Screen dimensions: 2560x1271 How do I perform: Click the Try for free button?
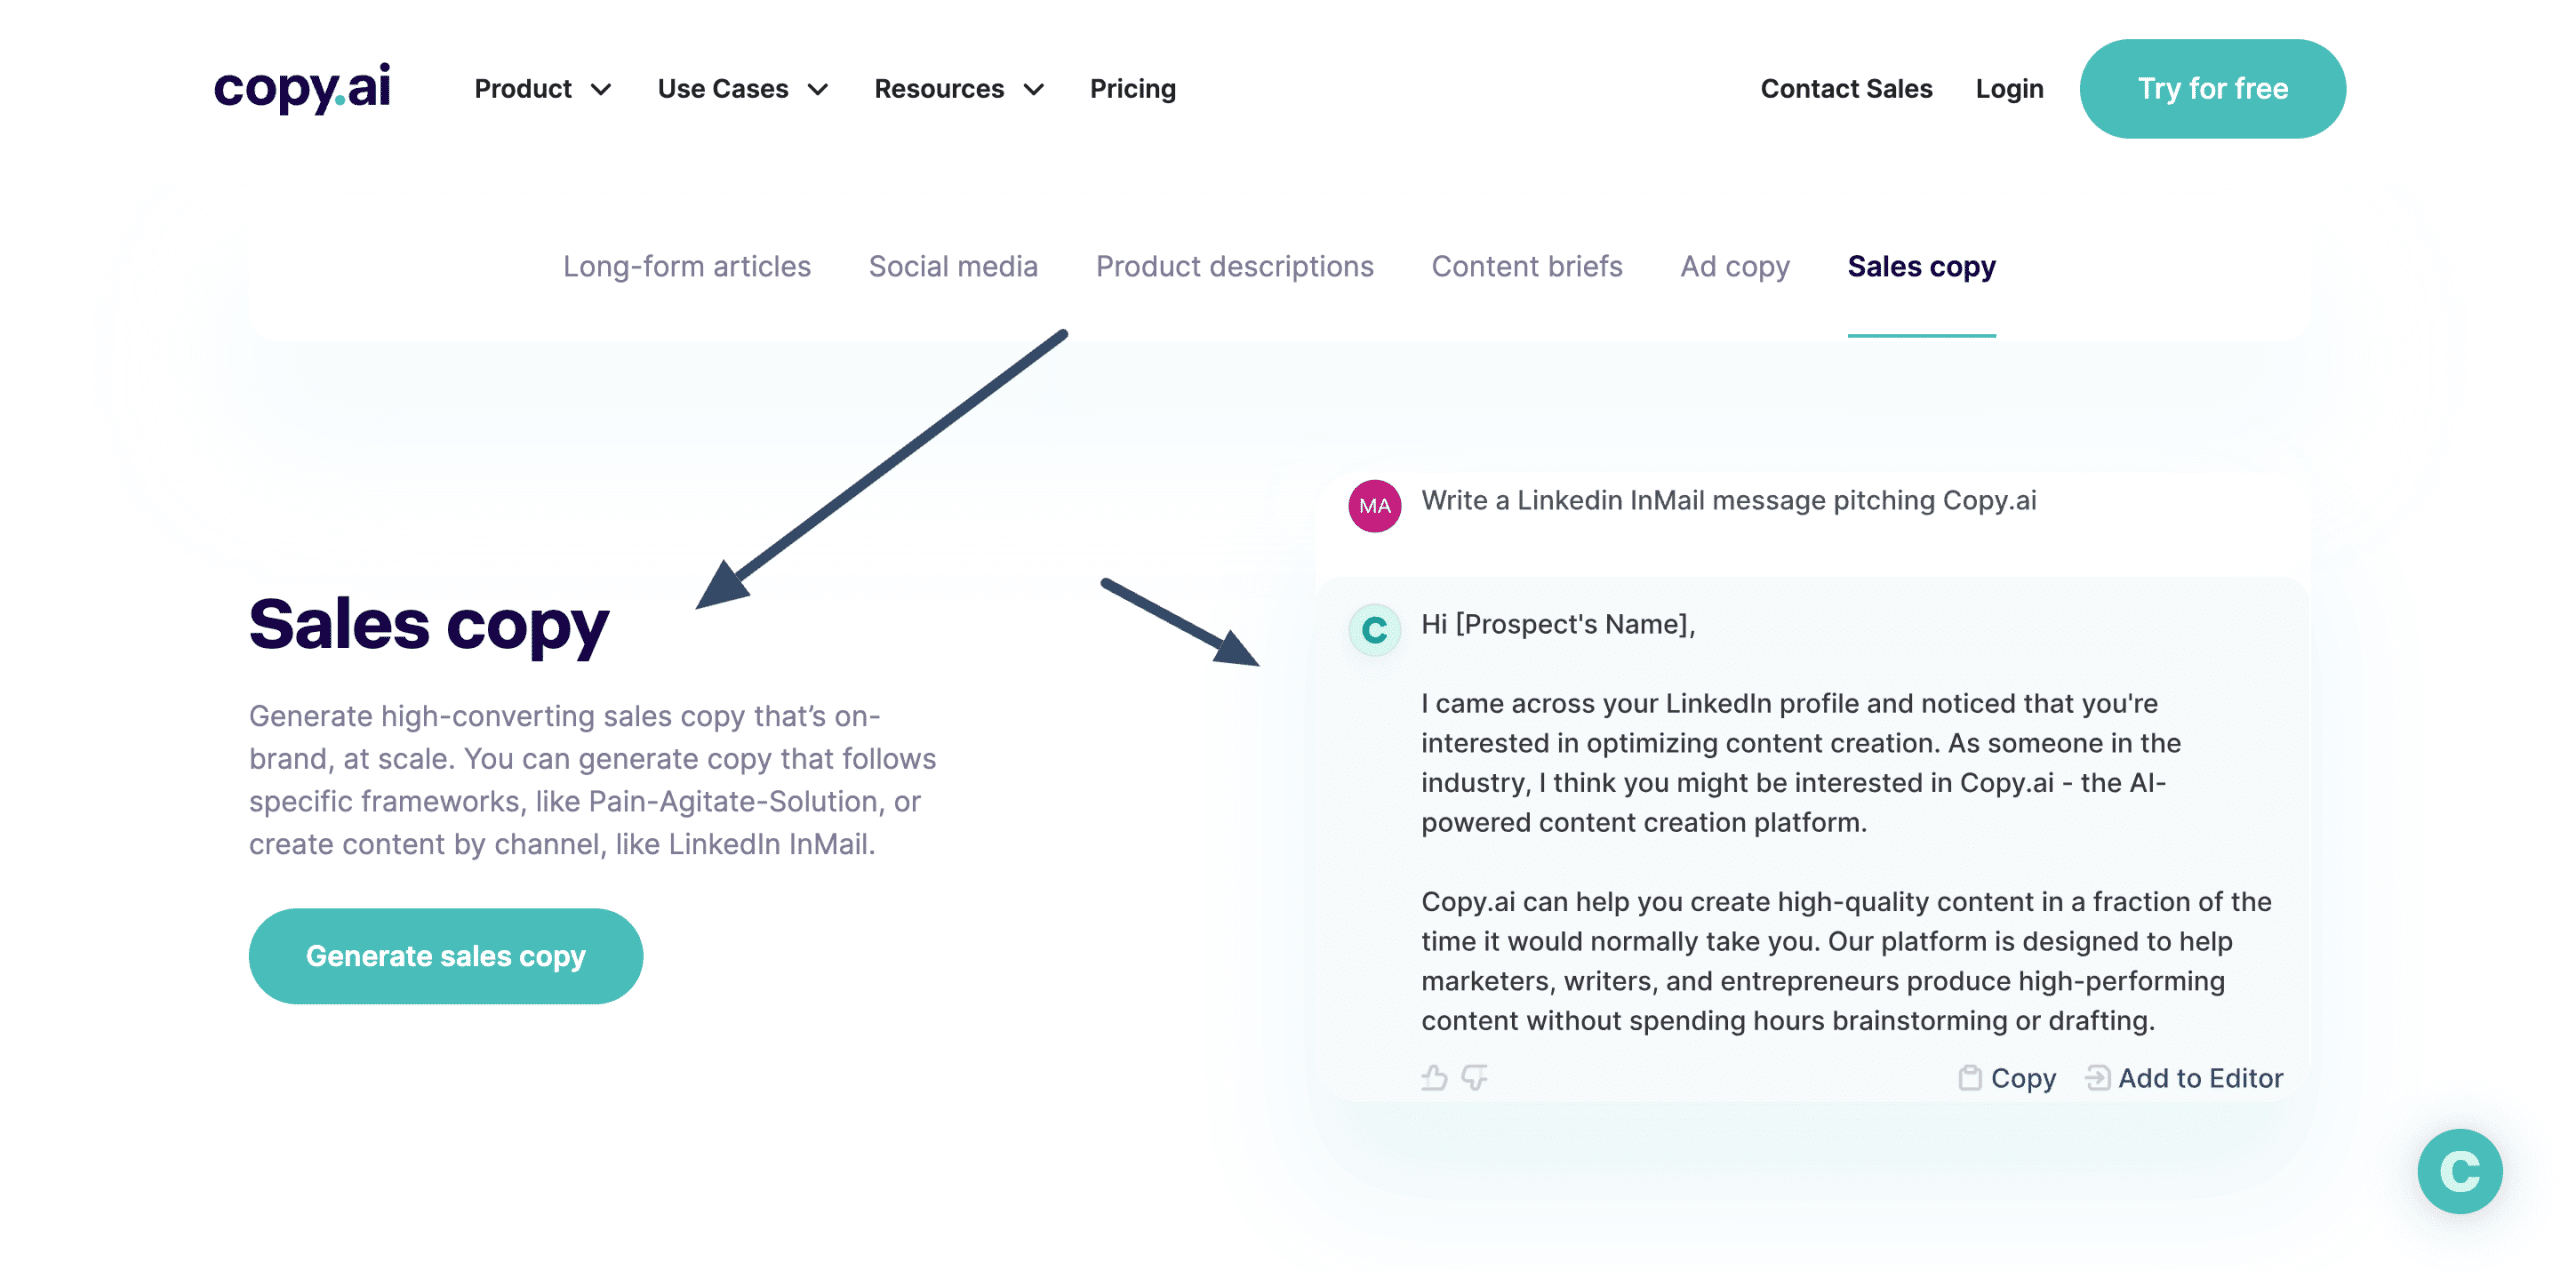[2212, 88]
